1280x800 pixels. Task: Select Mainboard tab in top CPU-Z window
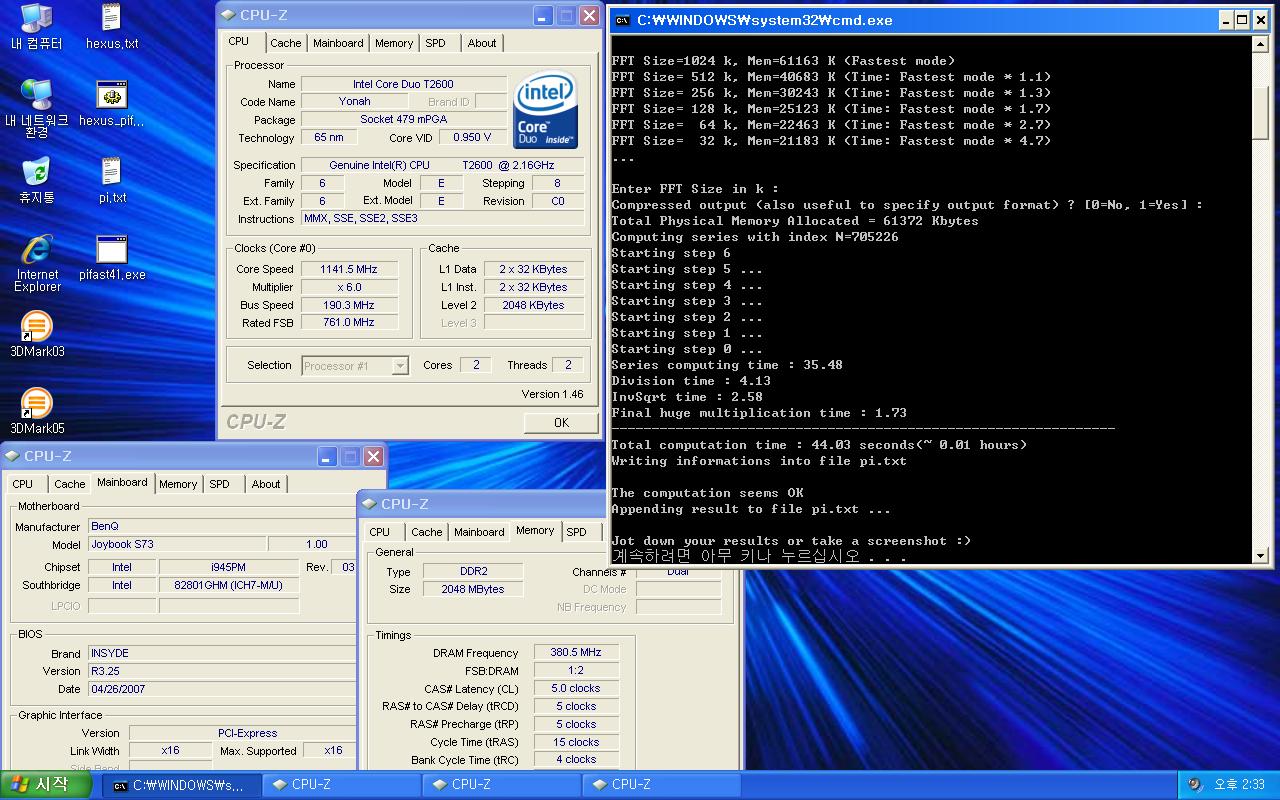(338, 43)
